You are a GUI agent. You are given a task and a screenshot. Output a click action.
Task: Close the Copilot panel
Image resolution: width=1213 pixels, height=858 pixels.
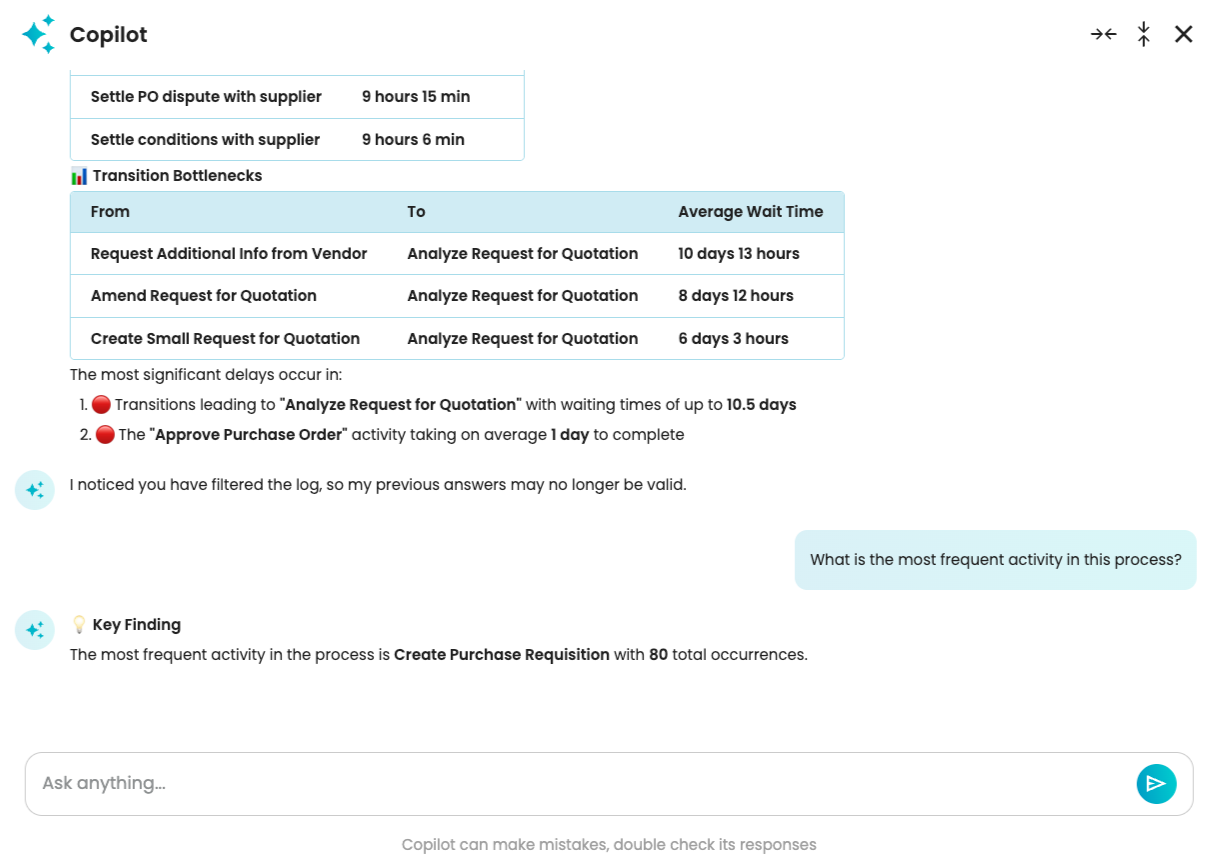(1184, 34)
